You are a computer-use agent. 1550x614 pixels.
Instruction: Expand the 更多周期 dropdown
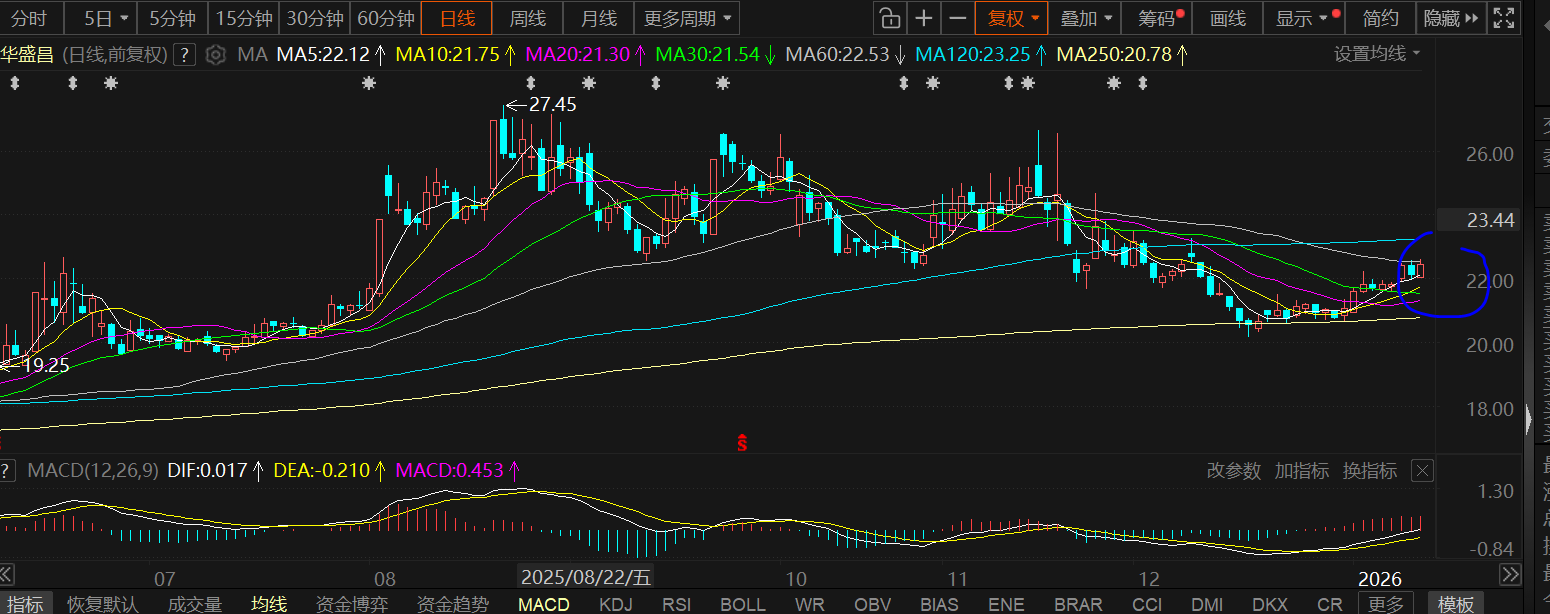(x=686, y=18)
